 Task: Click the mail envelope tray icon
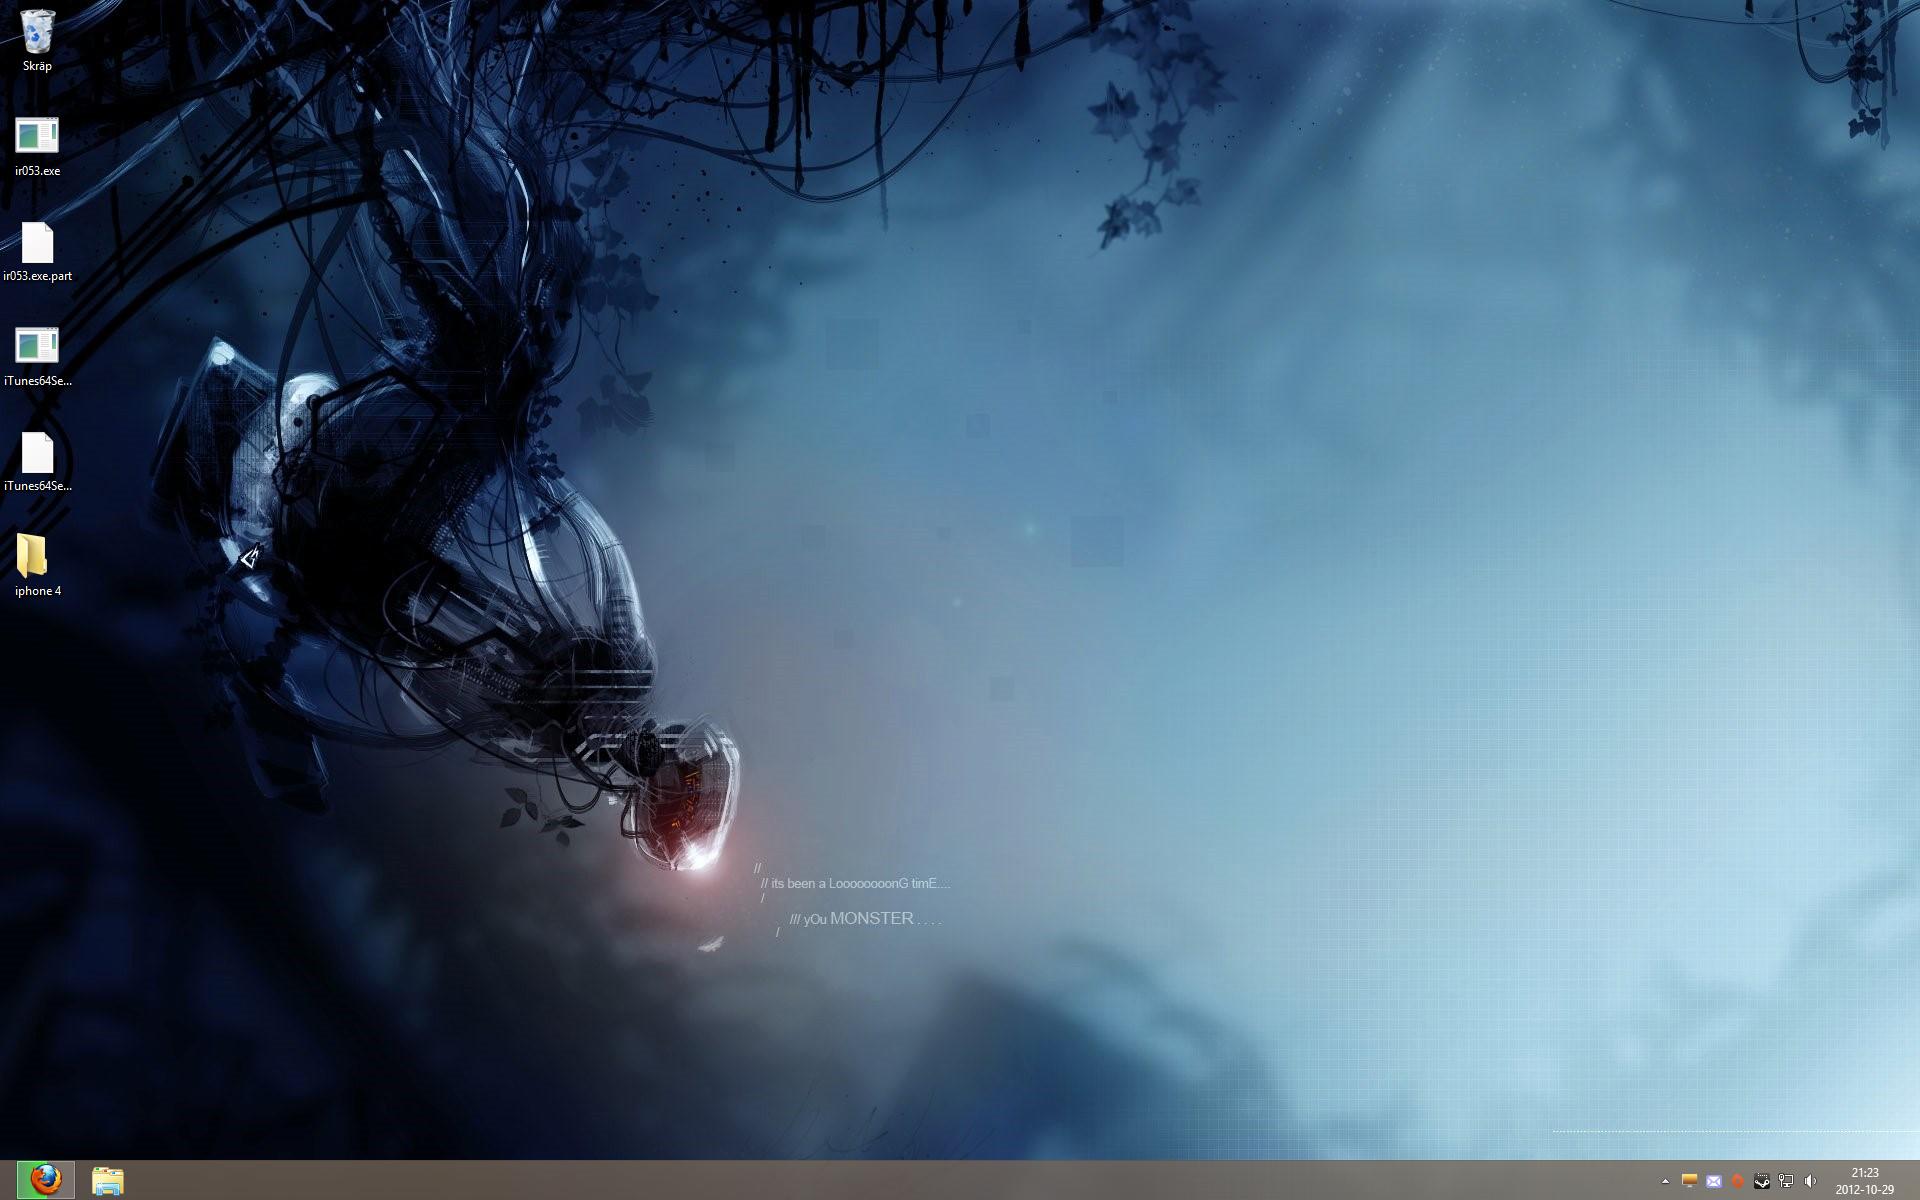tap(1714, 1181)
